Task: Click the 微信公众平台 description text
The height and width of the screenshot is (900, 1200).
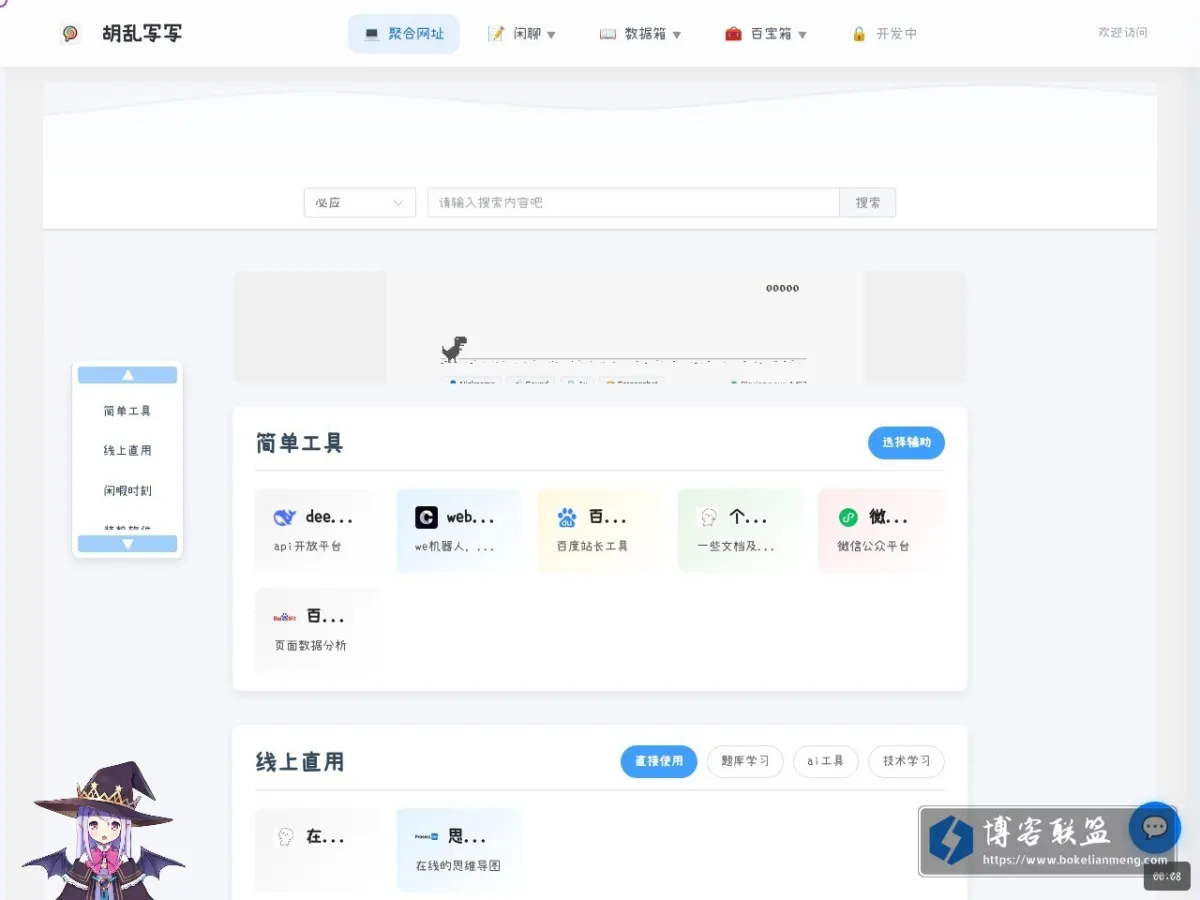Action: point(873,547)
